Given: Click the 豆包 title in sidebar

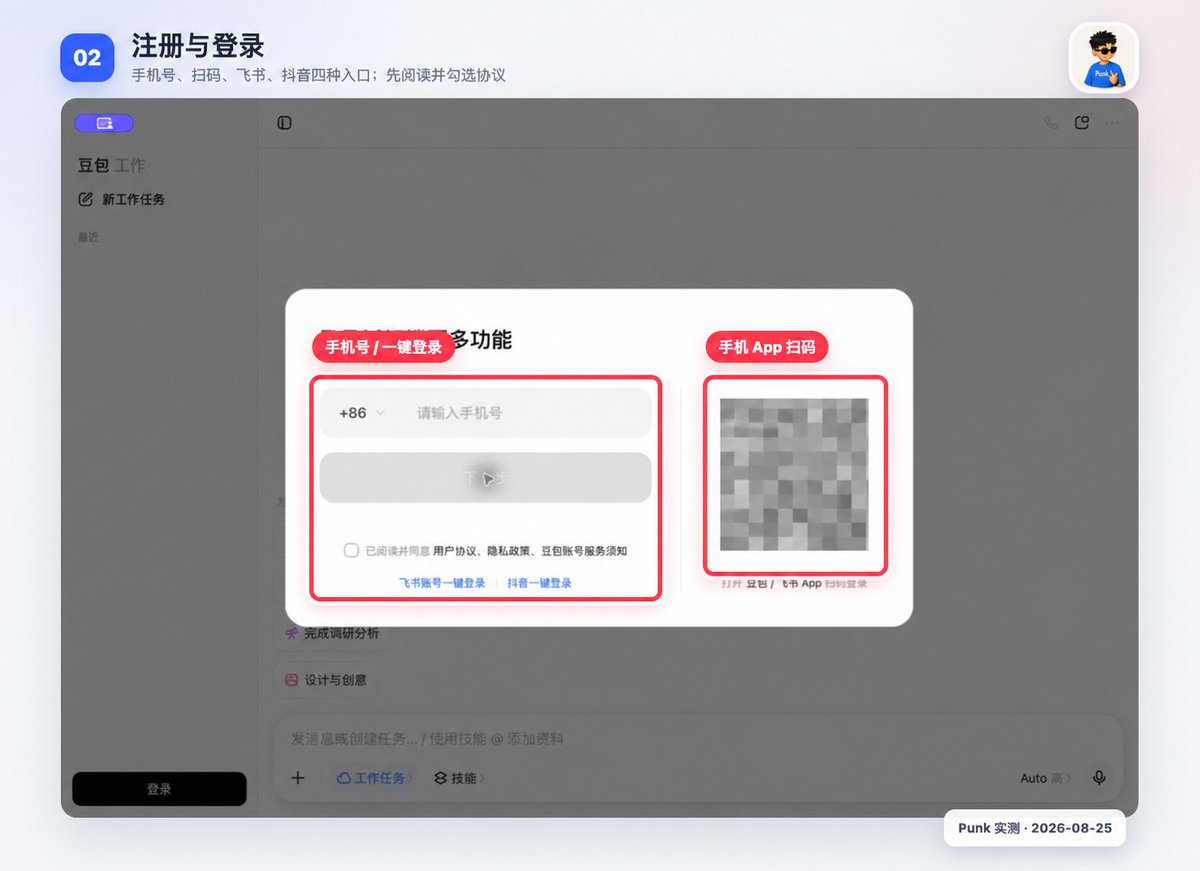Looking at the screenshot, I should (93, 166).
